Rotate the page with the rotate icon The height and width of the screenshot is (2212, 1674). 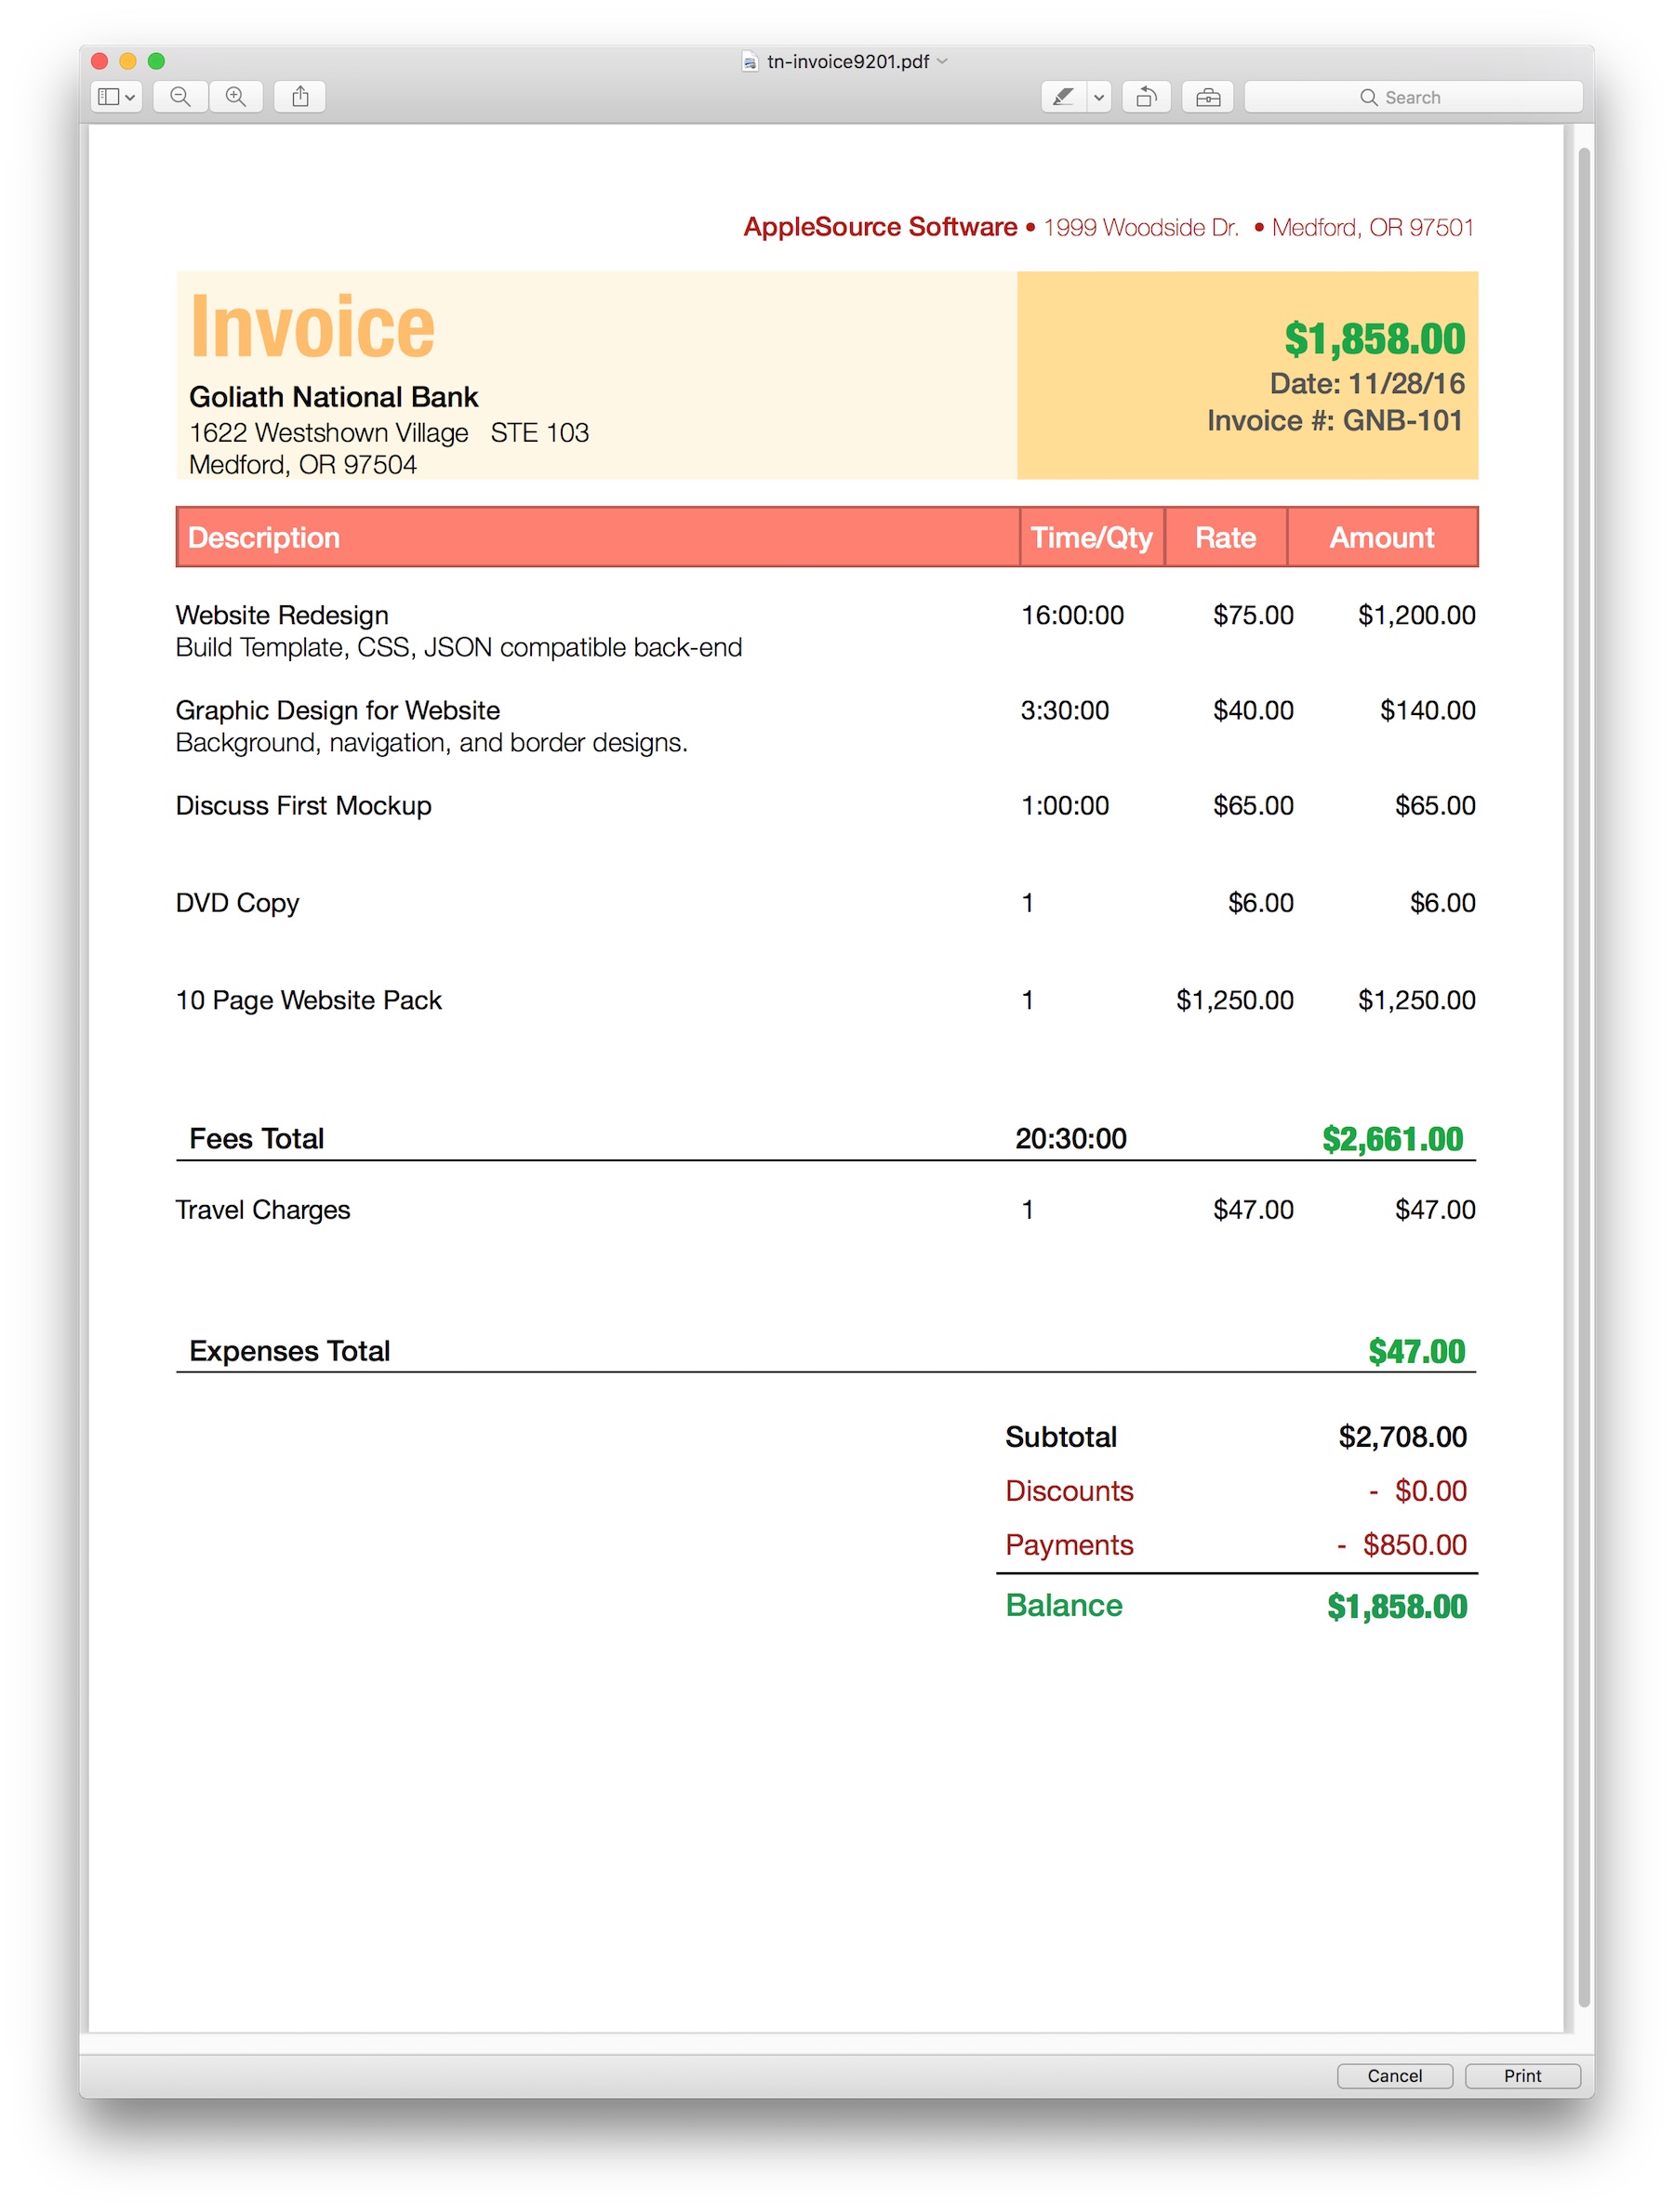coord(1146,97)
